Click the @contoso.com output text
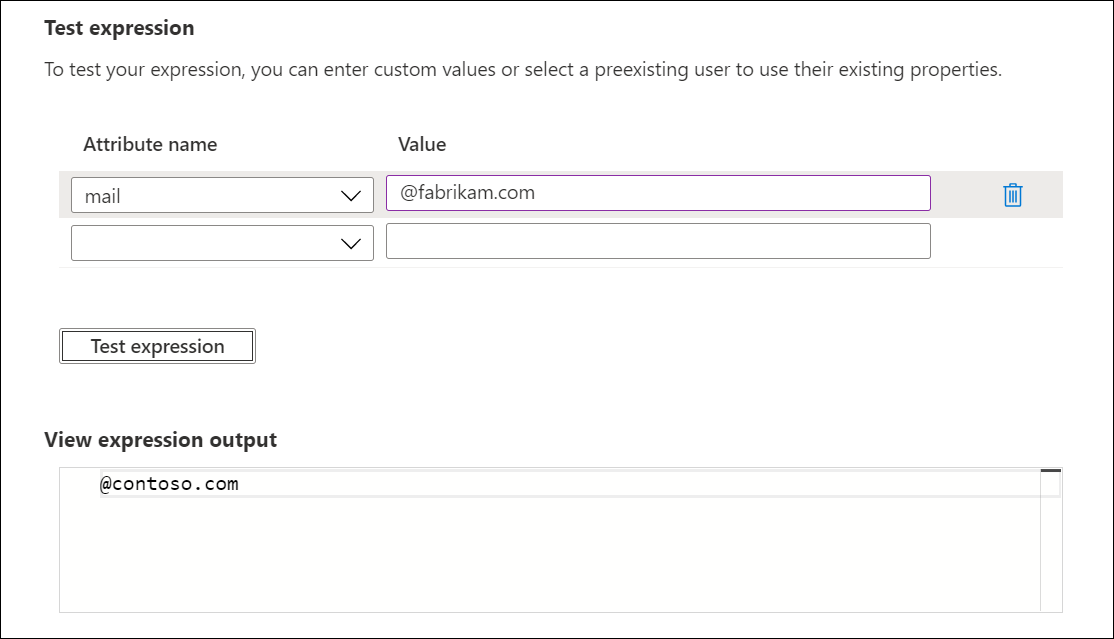 point(169,484)
